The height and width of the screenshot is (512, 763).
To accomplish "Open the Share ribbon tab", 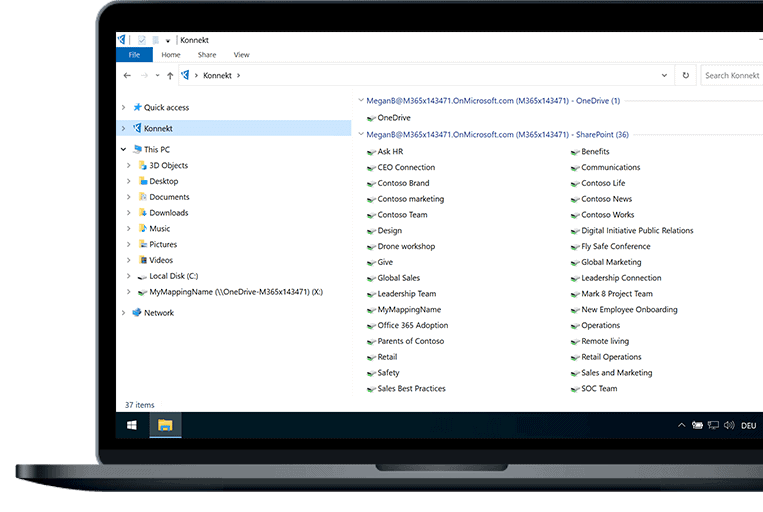I will coord(207,55).
